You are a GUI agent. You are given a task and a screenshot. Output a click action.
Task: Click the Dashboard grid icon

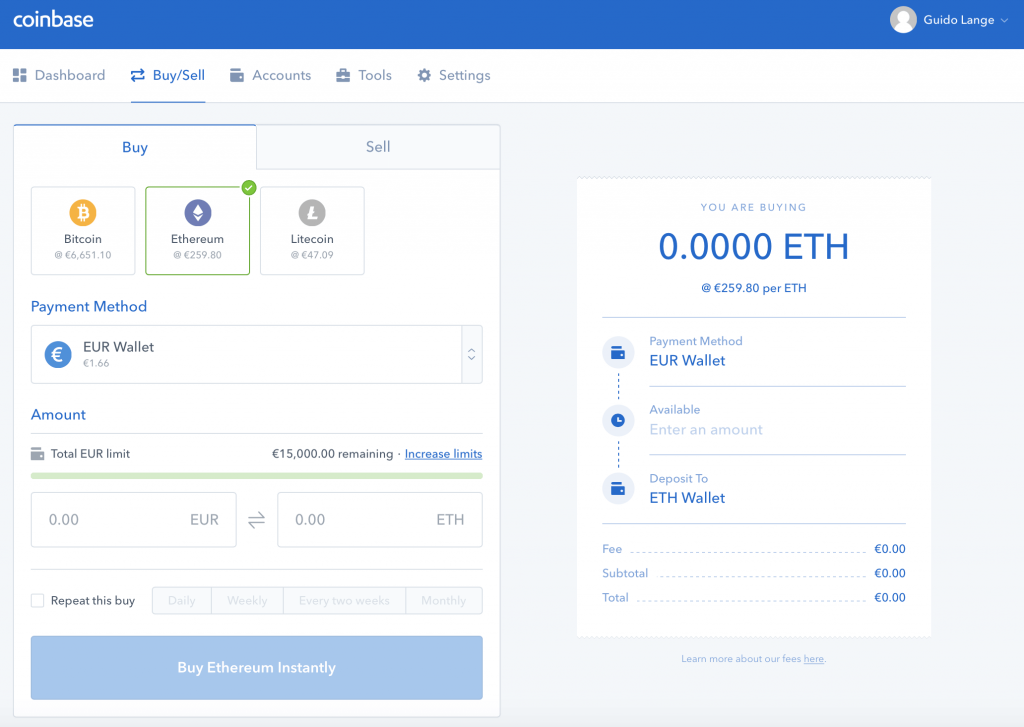pyautogui.click(x=20, y=75)
